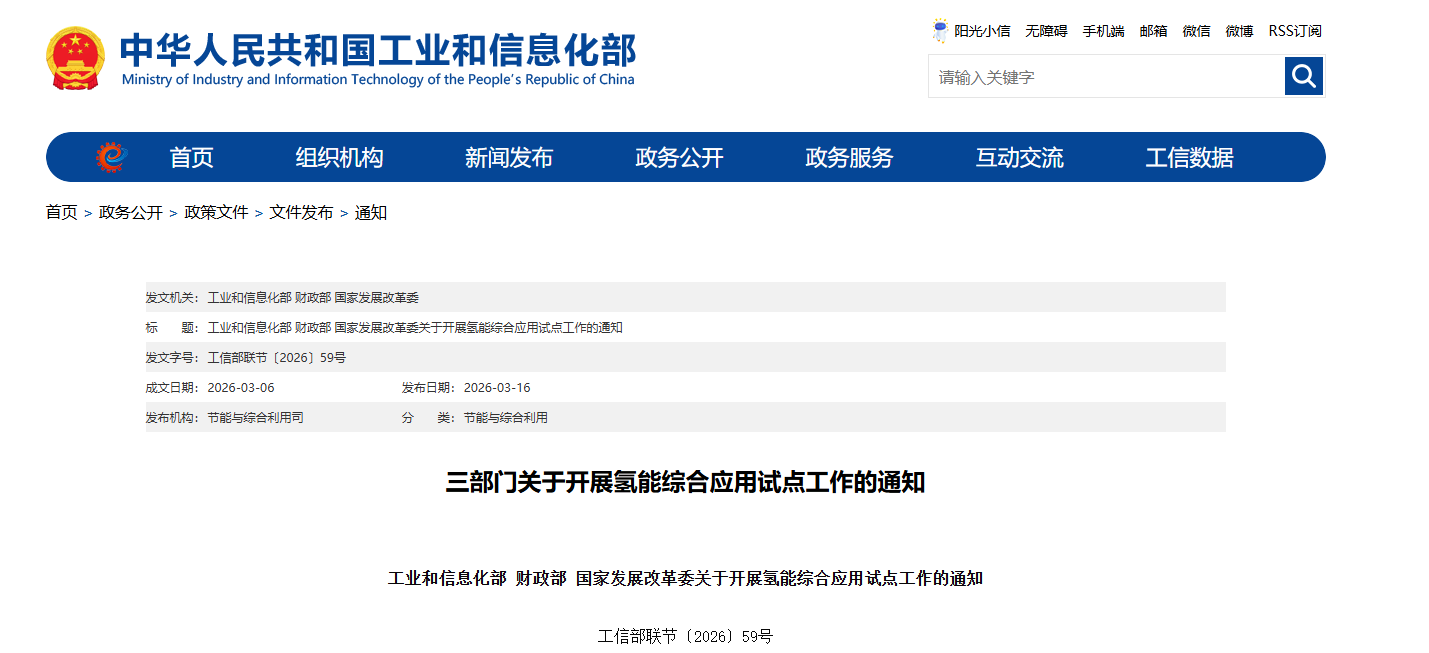Click the 发文机关 row value text
This screenshot has width=1429, height=653.
pyautogui.click(x=313, y=297)
